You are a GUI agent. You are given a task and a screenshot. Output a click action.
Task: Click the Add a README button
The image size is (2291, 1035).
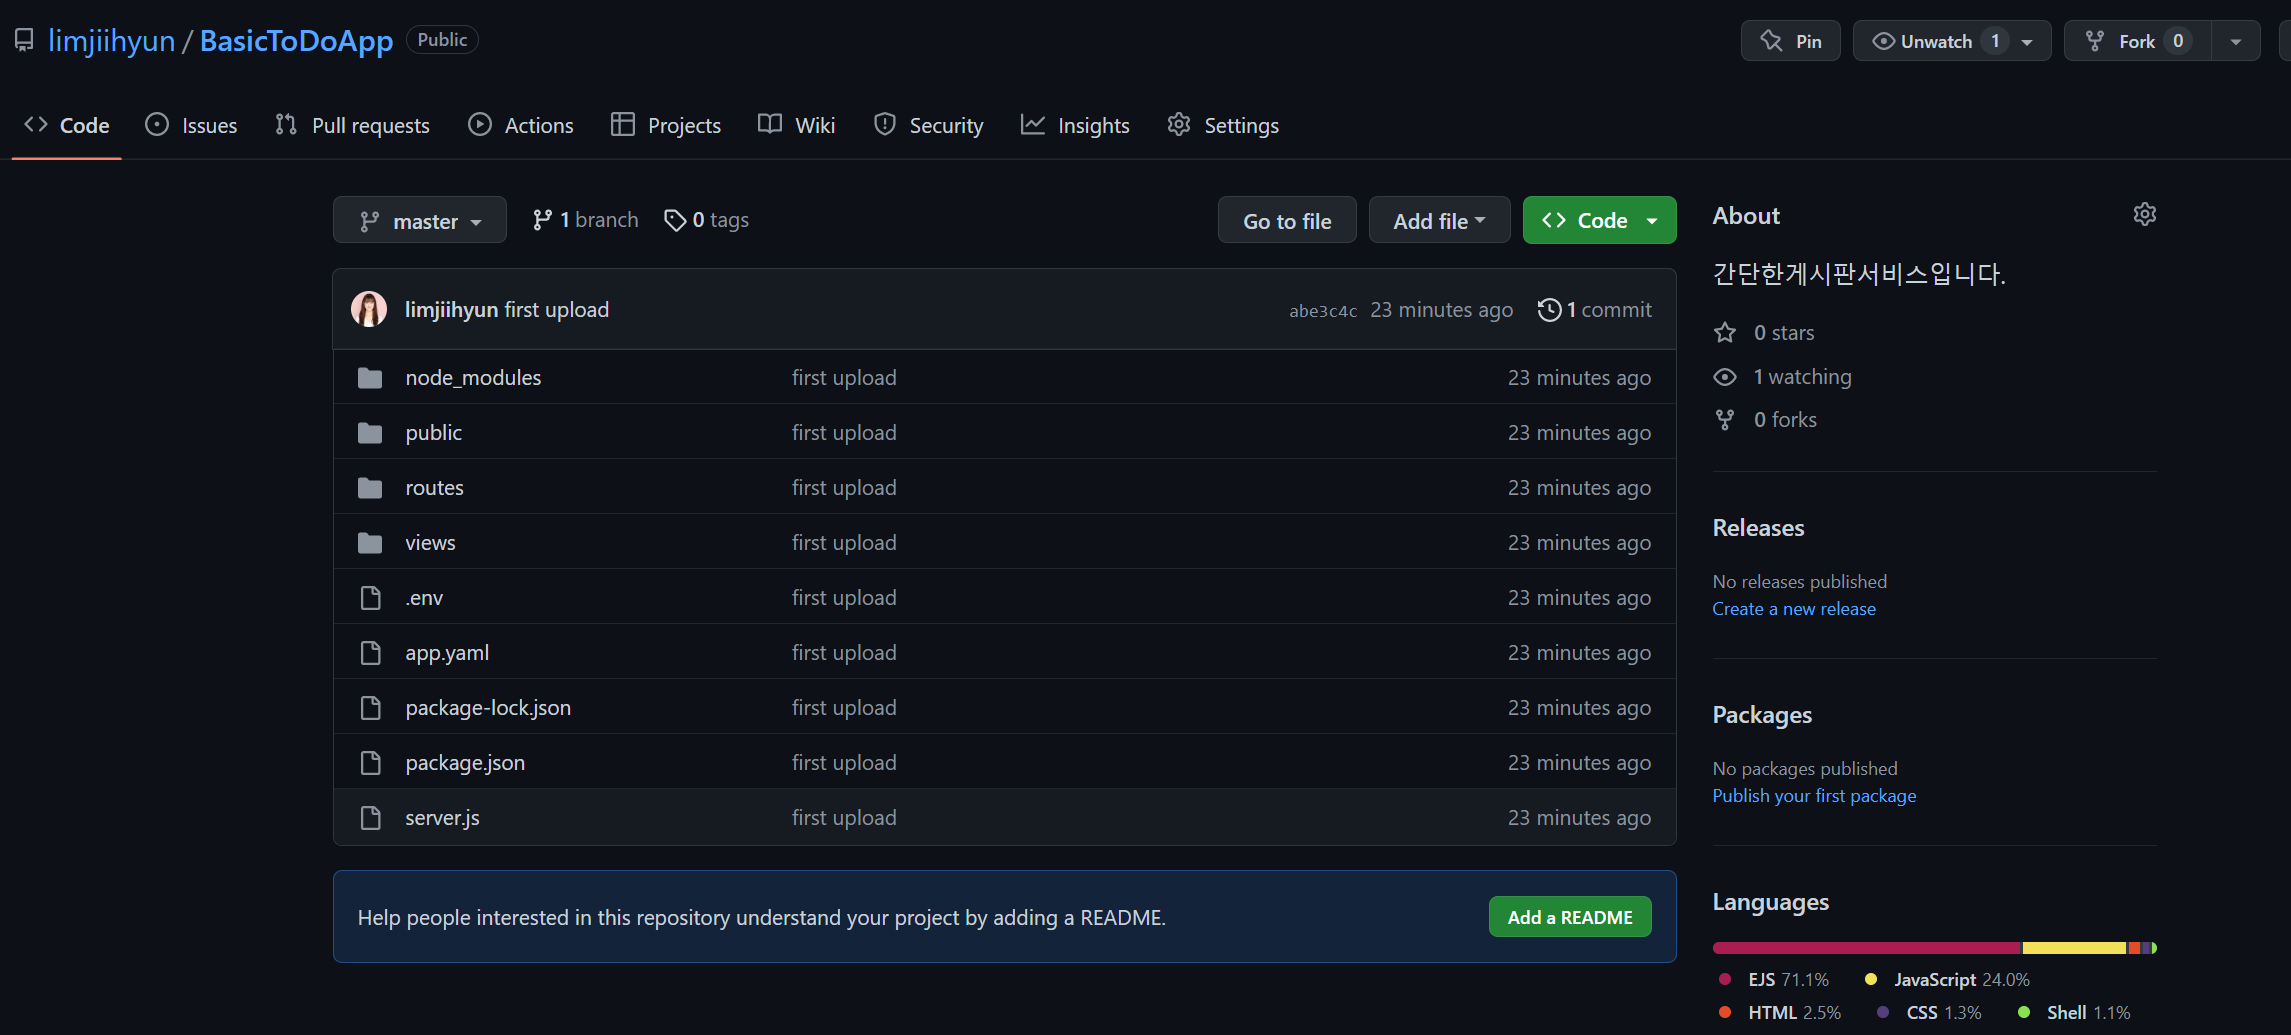(x=1570, y=917)
